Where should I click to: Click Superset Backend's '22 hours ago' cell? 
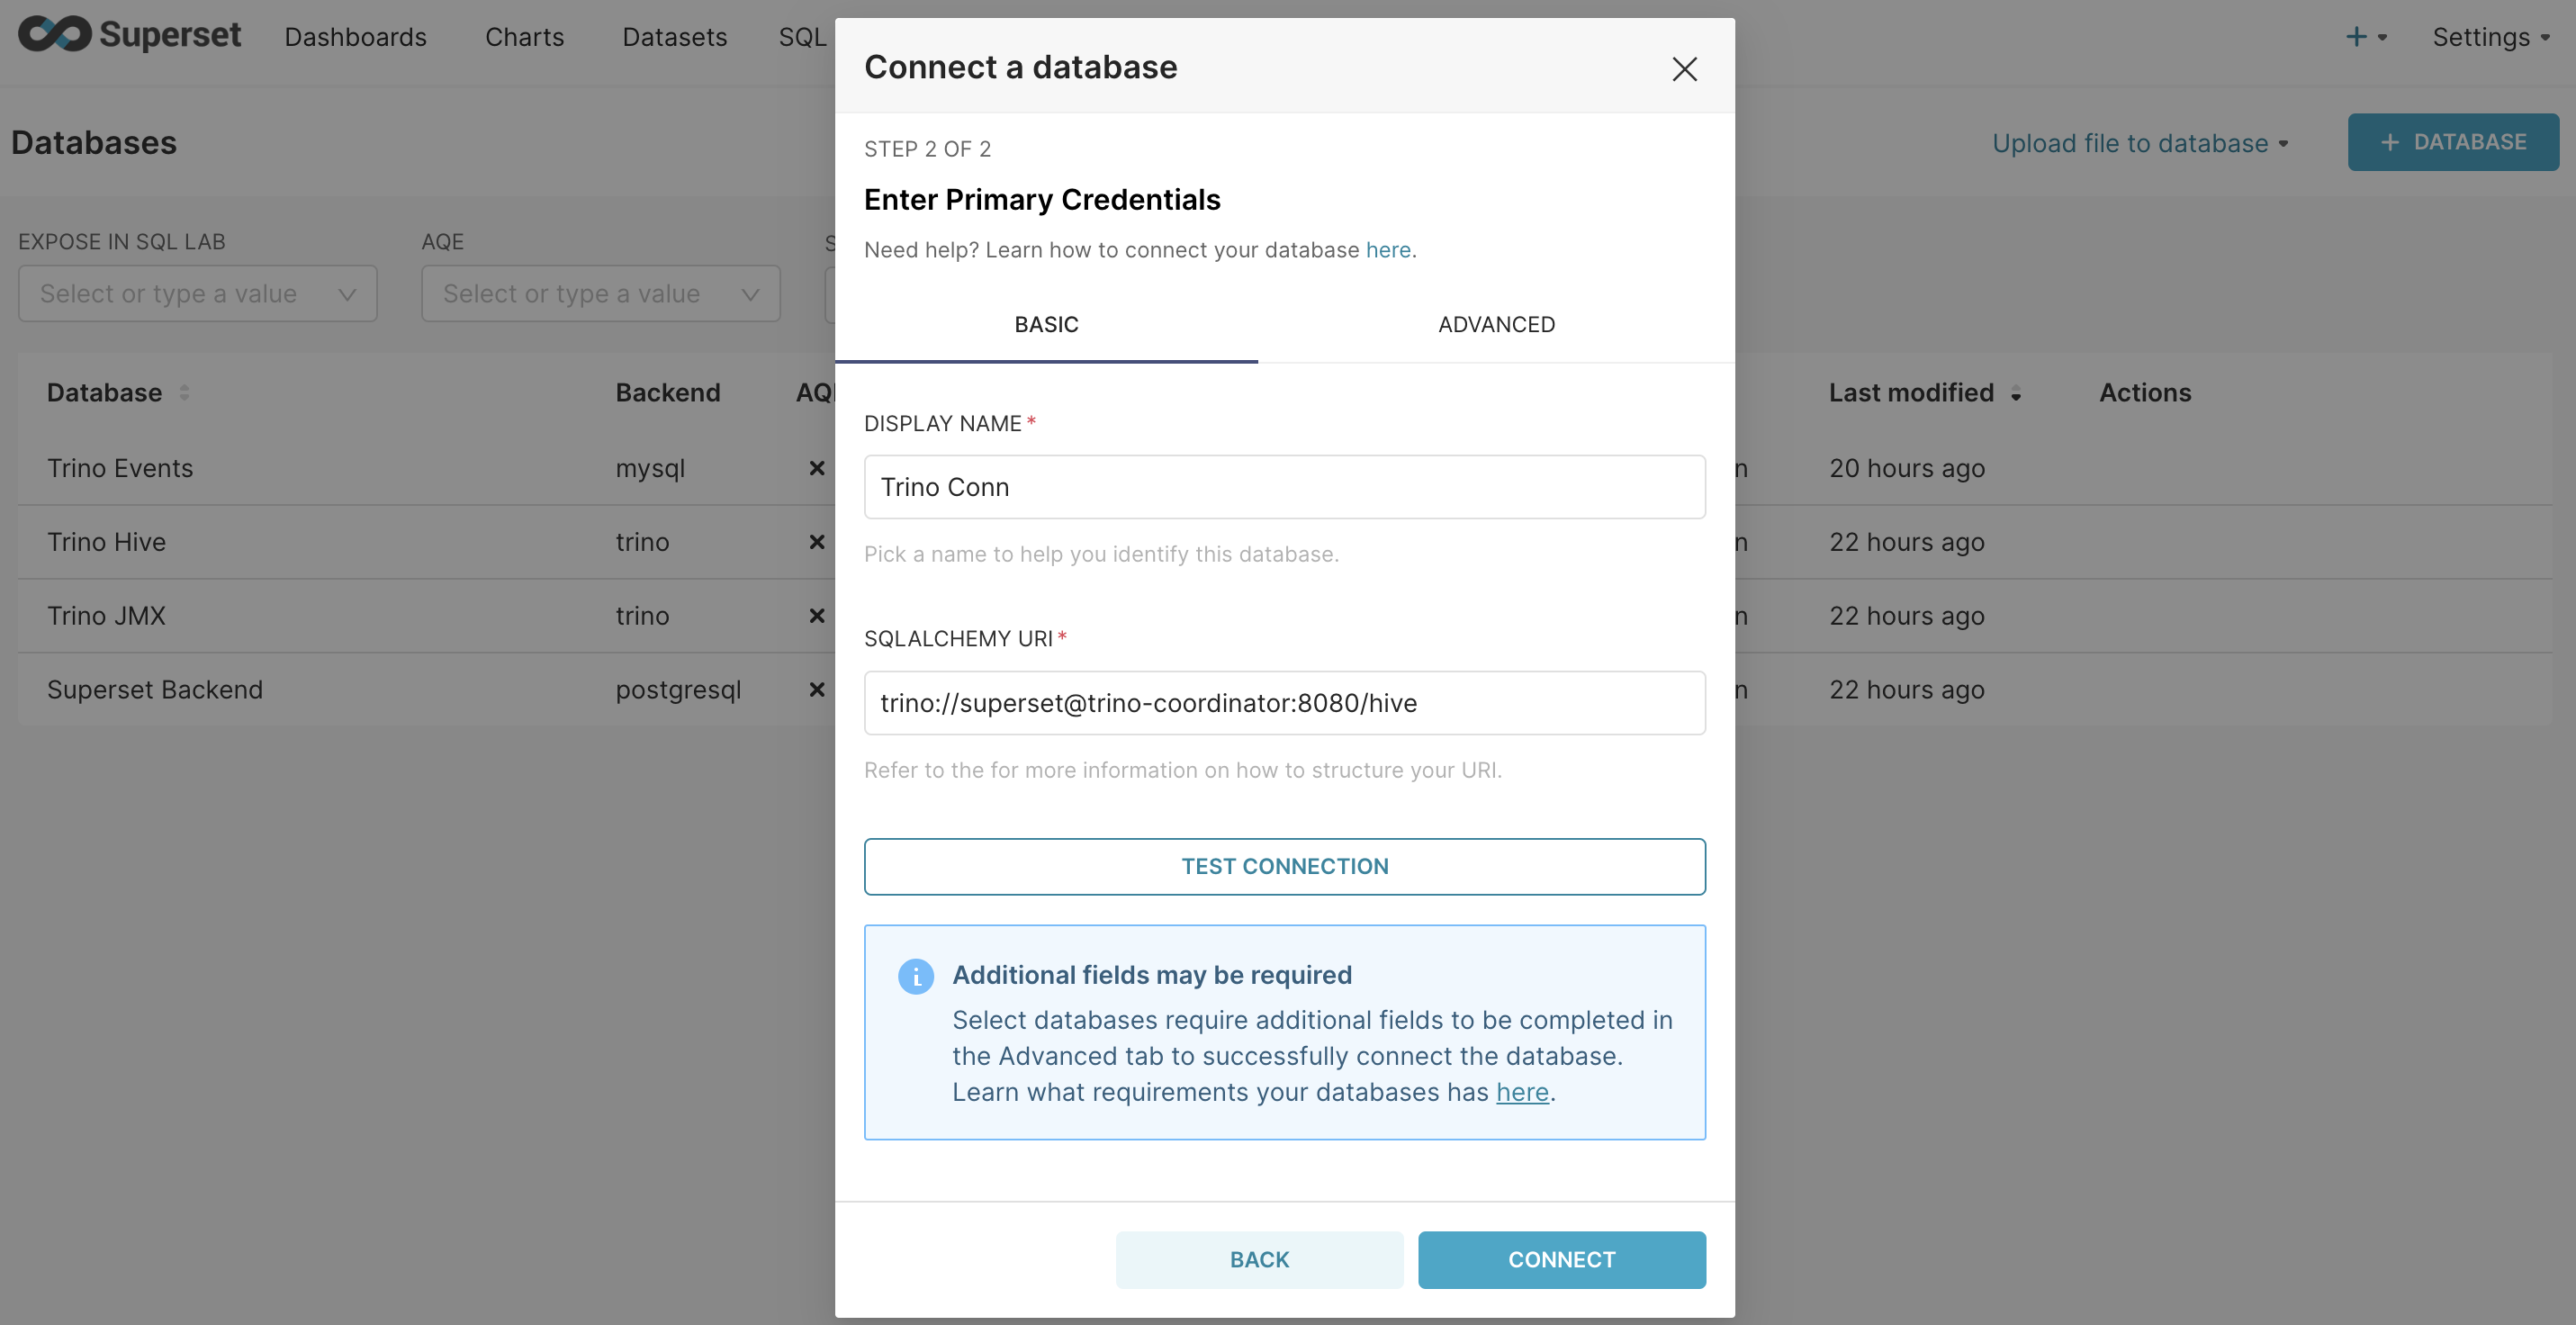pos(1906,690)
